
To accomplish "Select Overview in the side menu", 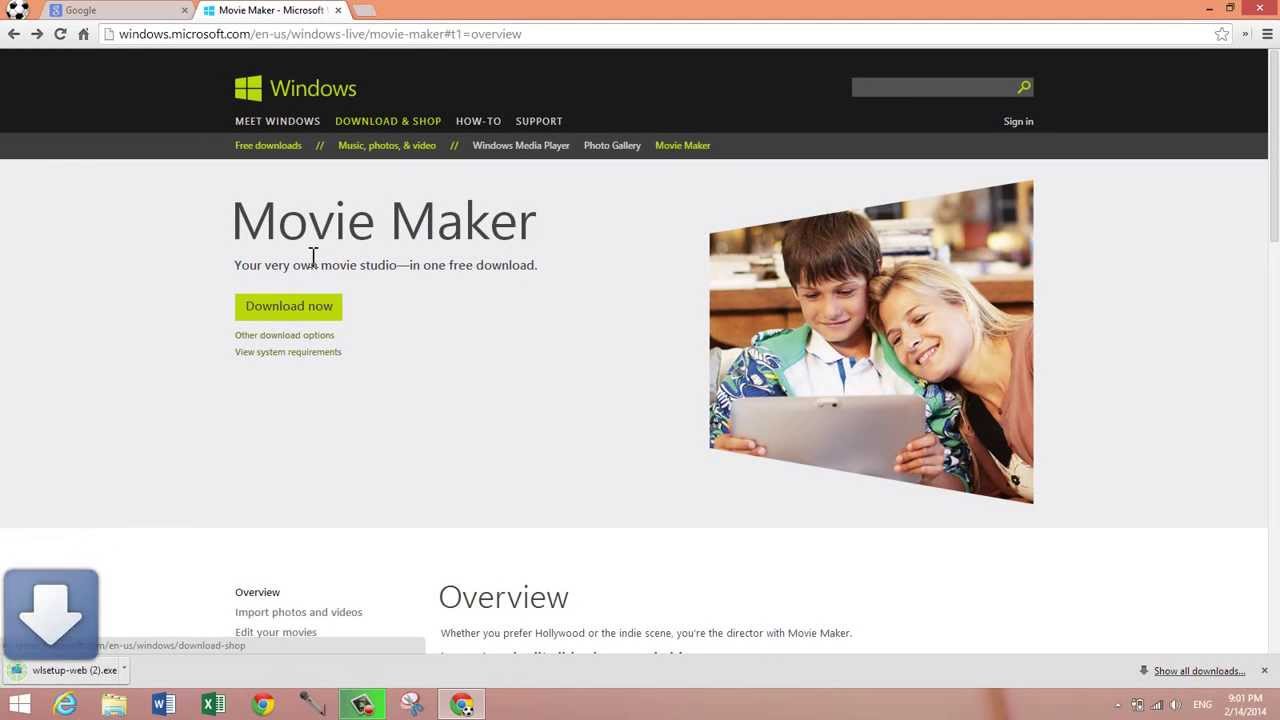I will (257, 592).
